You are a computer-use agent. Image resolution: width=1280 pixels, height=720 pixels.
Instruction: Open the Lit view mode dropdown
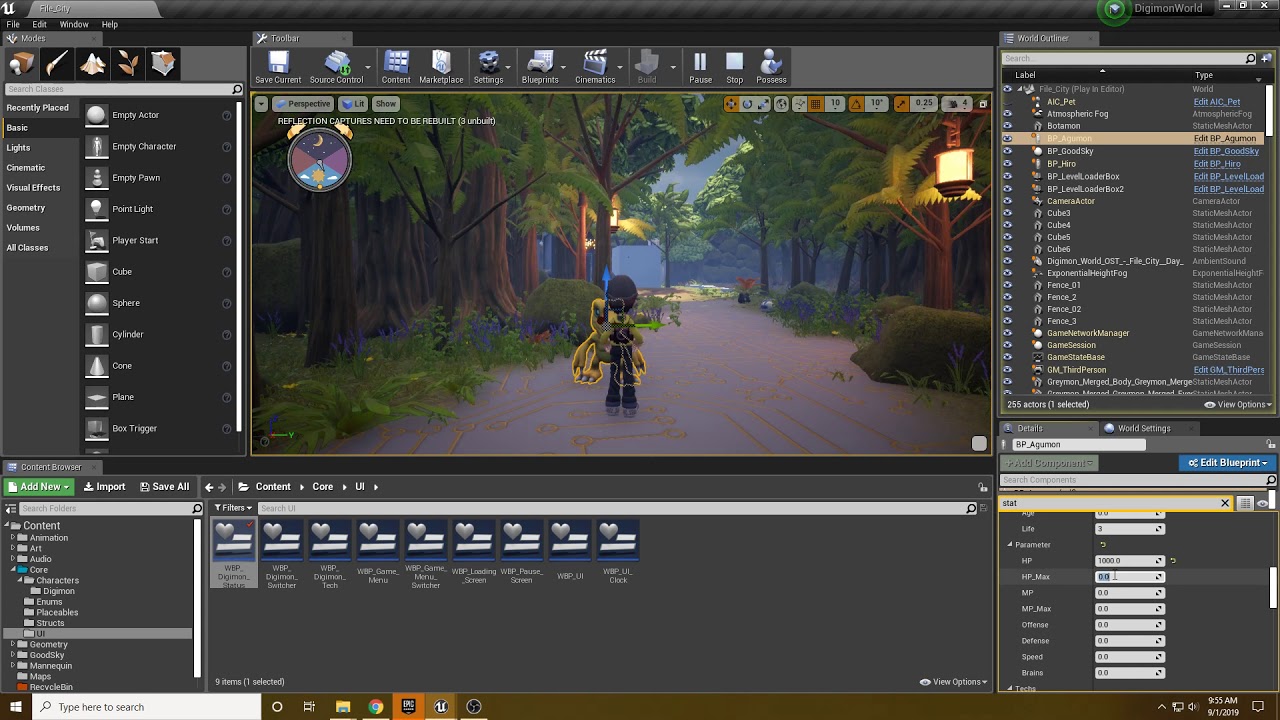(x=353, y=104)
